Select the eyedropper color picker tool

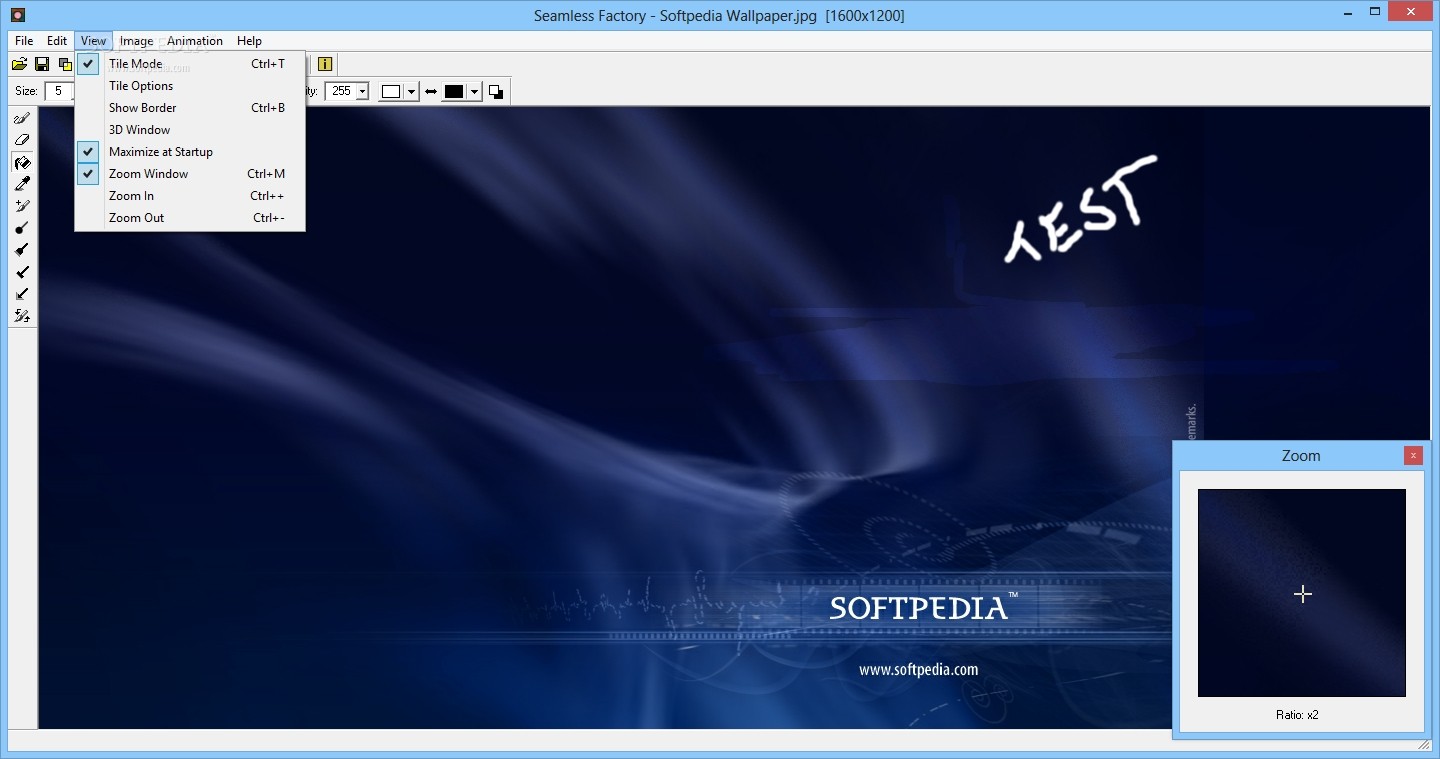pyautogui.click(x=22, y=184)
